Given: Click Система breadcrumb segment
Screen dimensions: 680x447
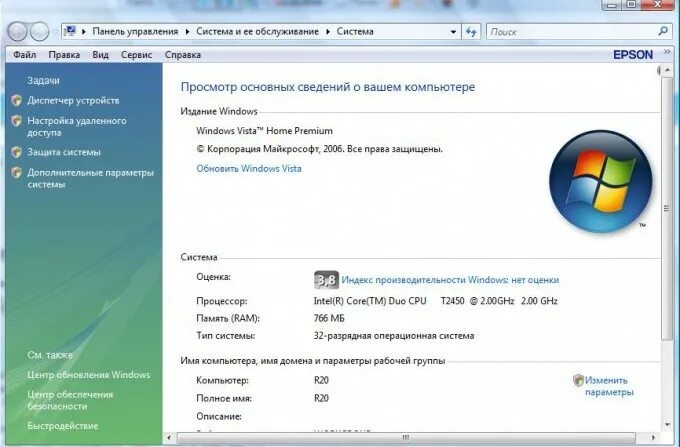Looking at the screenshot, I should (355, 32).
